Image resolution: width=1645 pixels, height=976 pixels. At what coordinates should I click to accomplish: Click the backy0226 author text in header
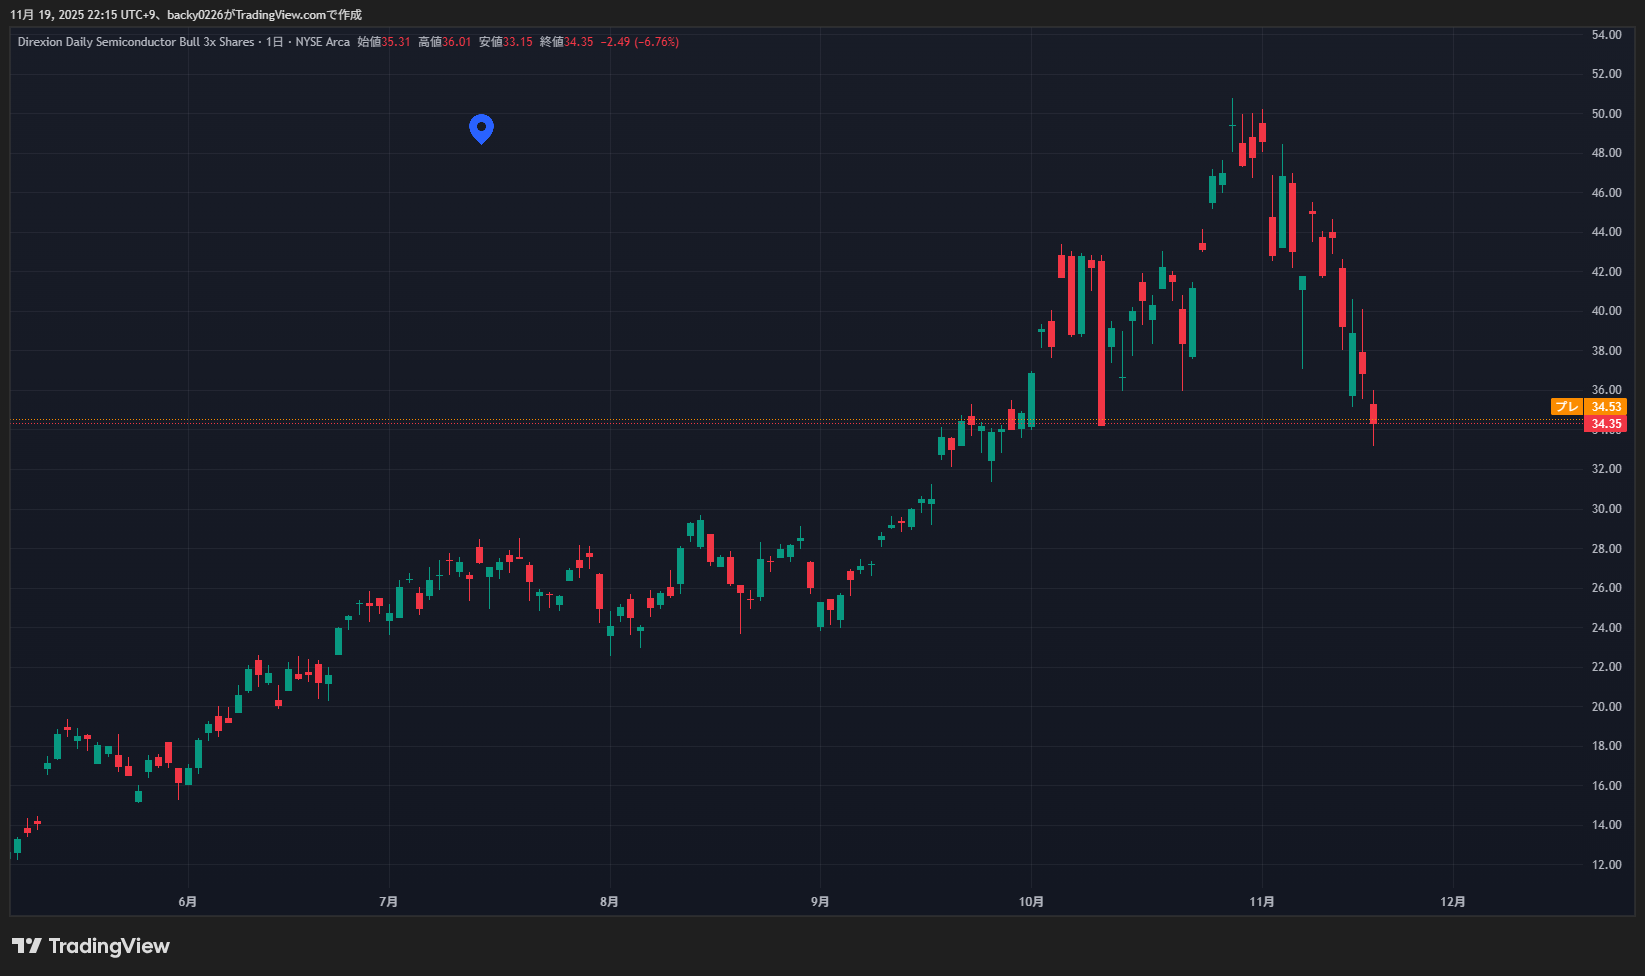point(195,15)
